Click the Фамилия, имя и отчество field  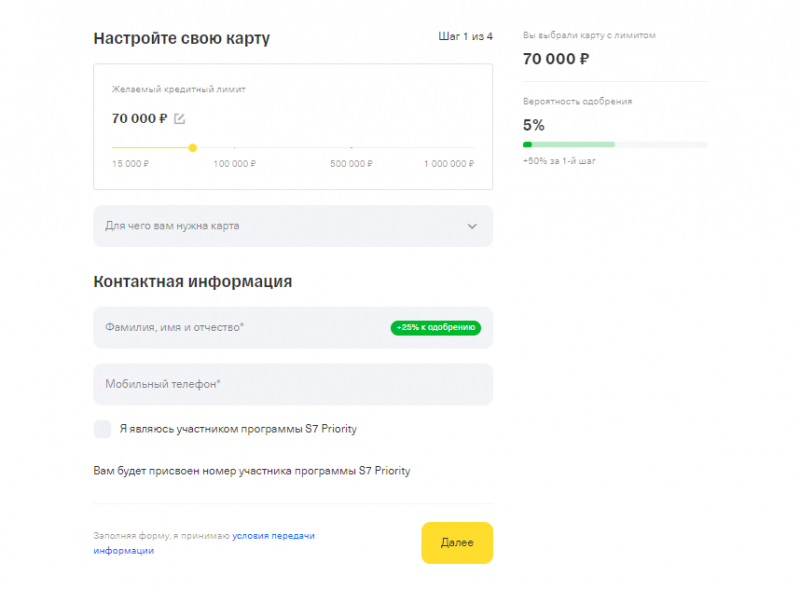click(250, 327)
